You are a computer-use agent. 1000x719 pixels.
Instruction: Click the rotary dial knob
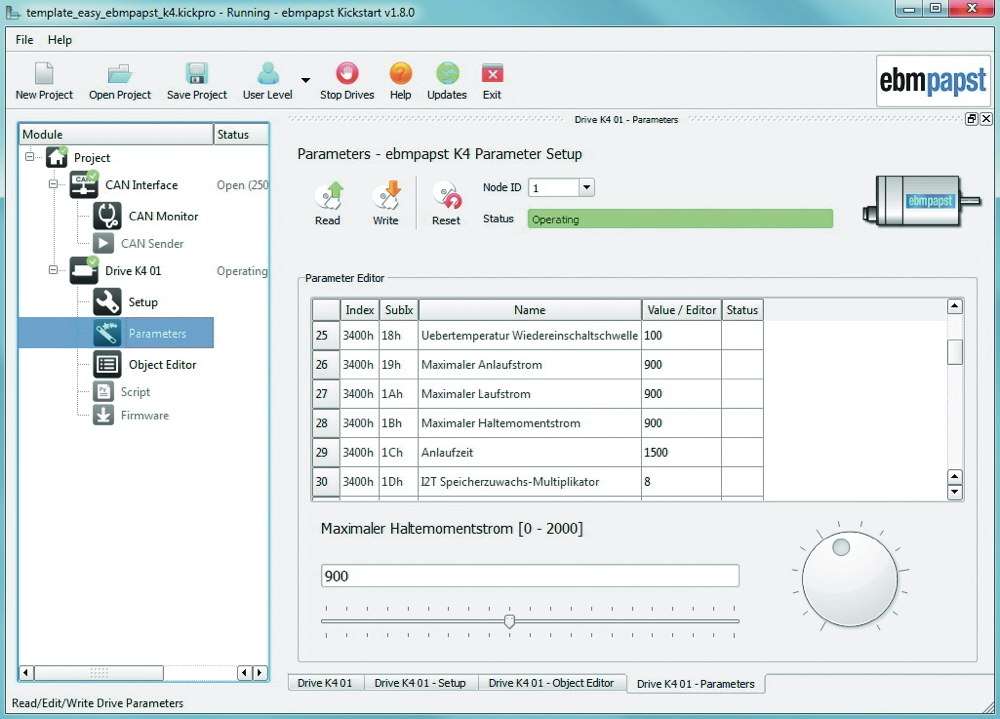849,579
